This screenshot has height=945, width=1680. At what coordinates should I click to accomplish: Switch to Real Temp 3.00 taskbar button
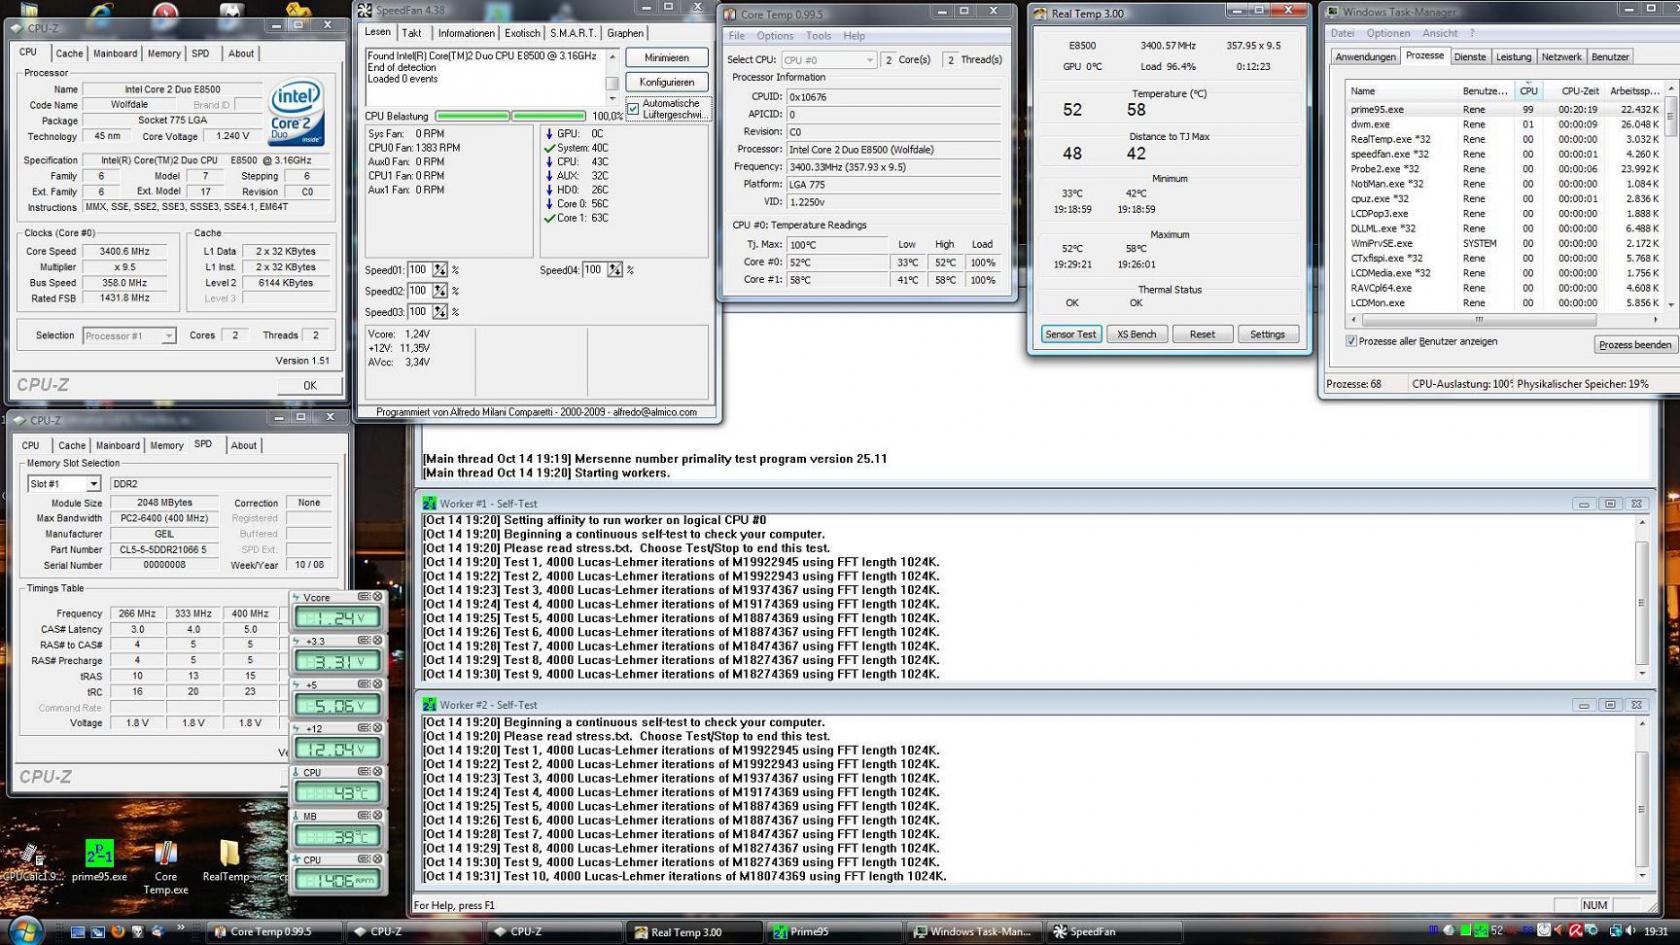pos(695,932)
